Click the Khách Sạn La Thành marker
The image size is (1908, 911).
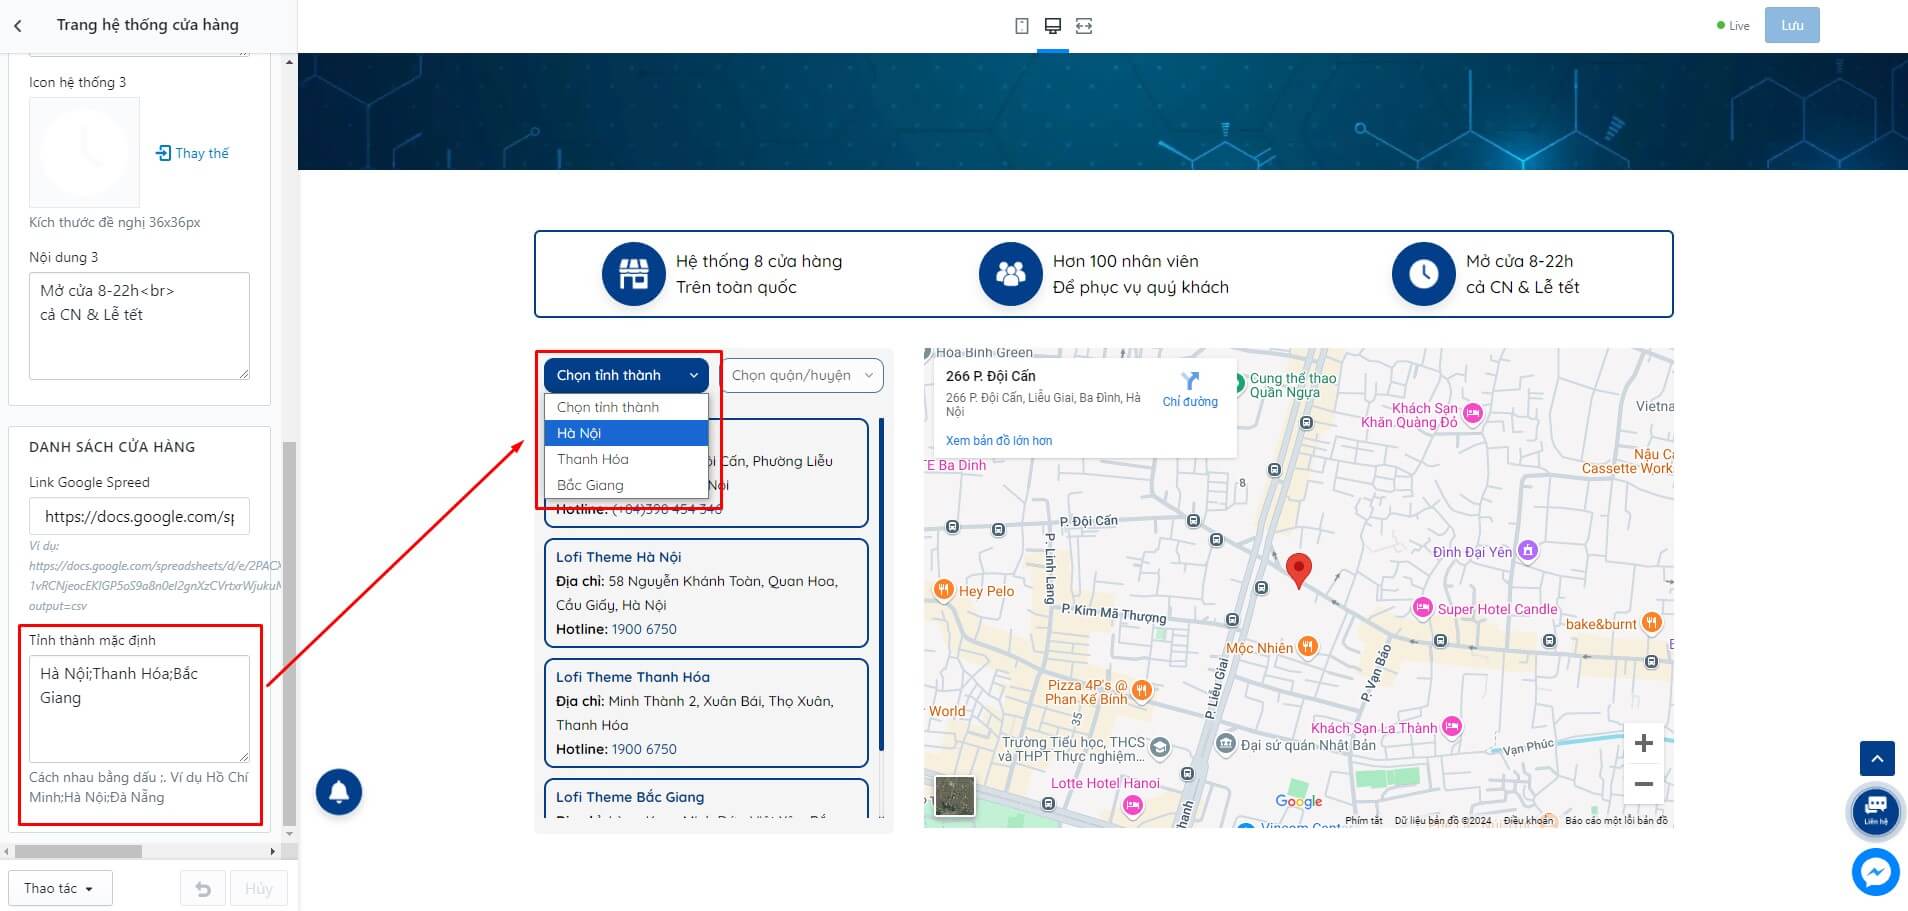(1452, 726)
